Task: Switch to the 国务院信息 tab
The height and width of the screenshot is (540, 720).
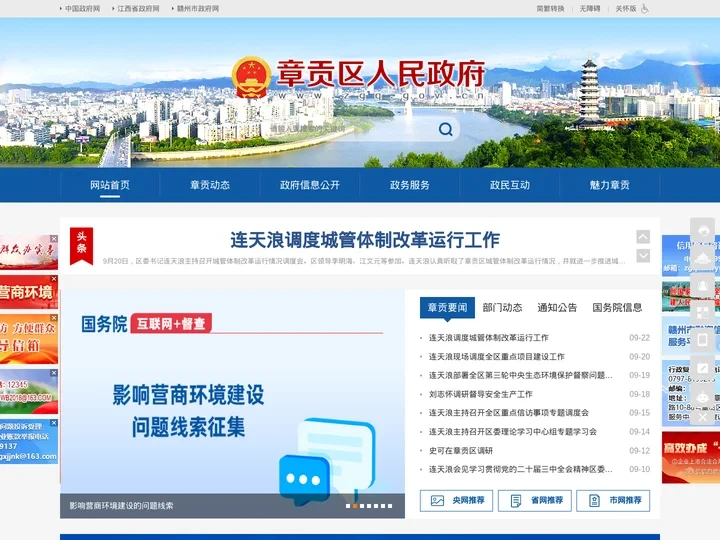Action: [617, 308]
